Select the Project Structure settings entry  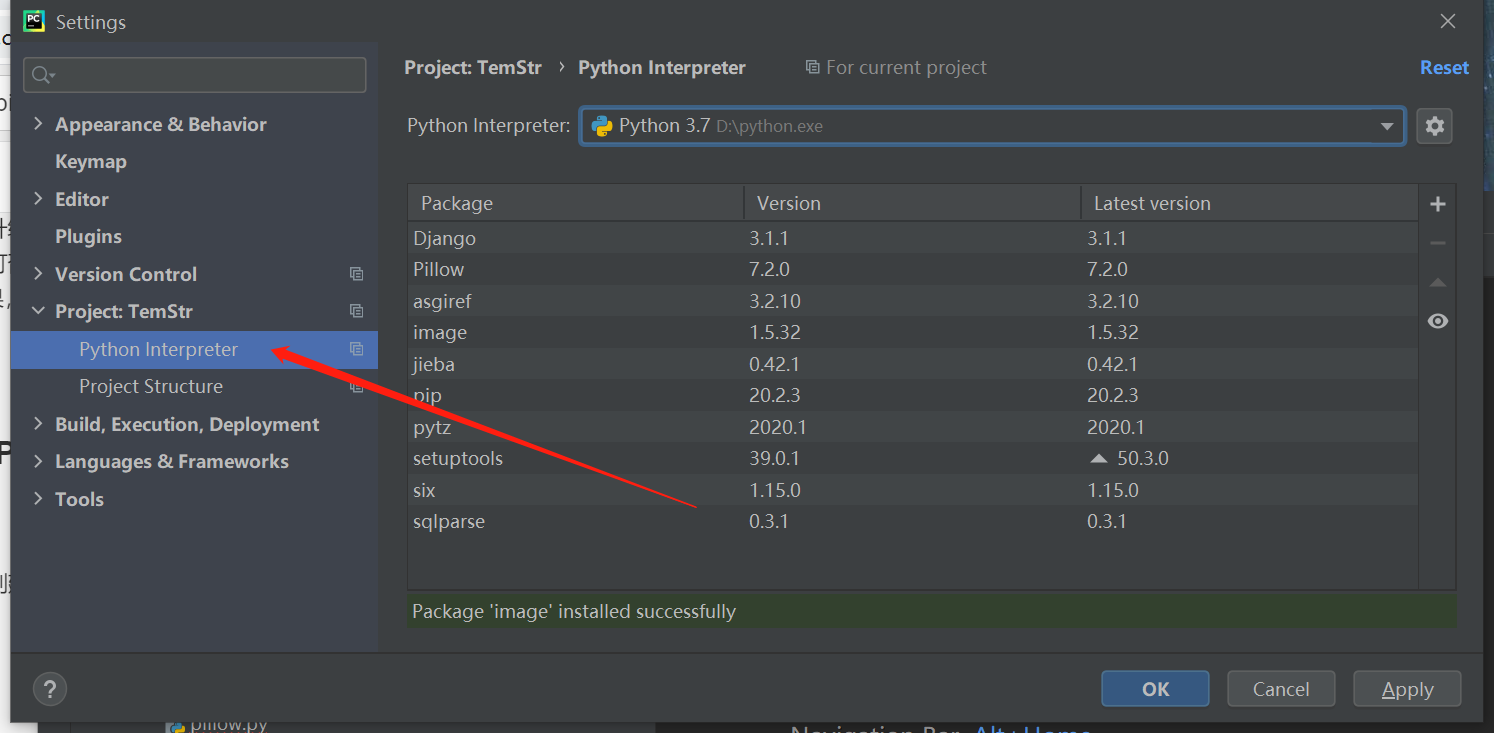pyautogui.click(x=150, y=386)
